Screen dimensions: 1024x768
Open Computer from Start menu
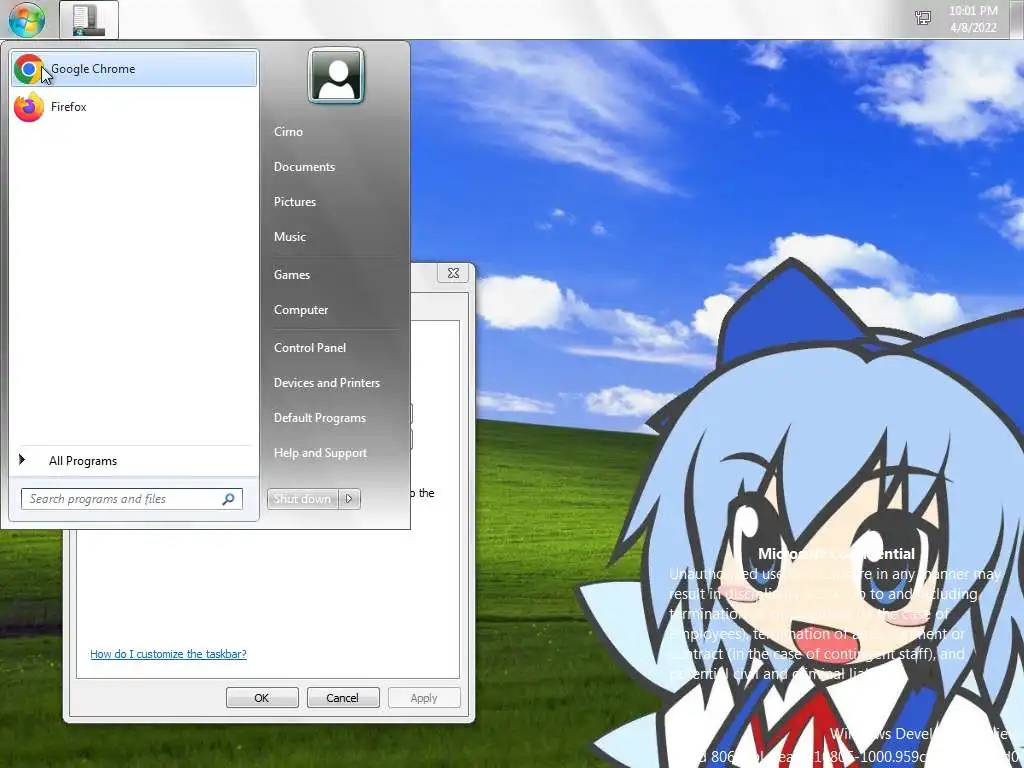[301, 310]
